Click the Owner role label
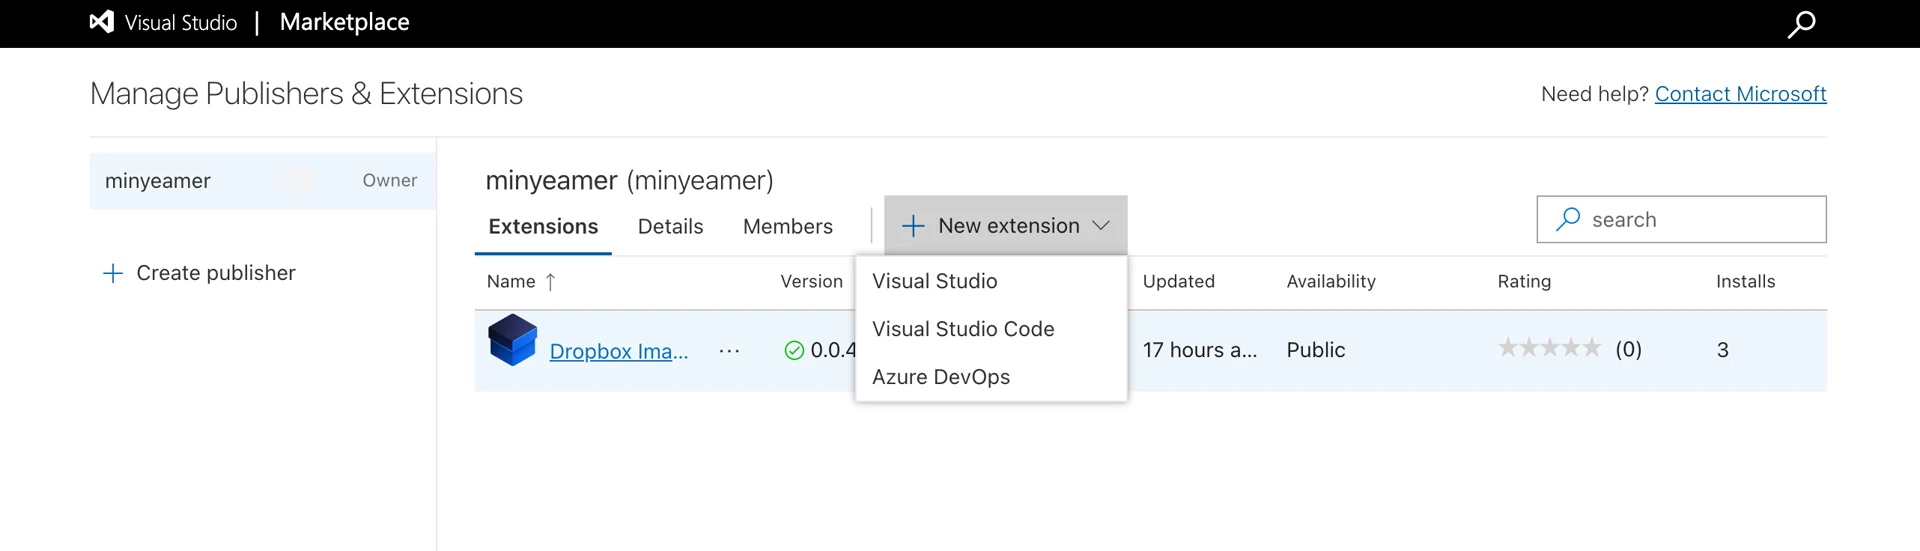Image resolution: width=1920 pixels, height=551 pixels. [x=390, y=181]
